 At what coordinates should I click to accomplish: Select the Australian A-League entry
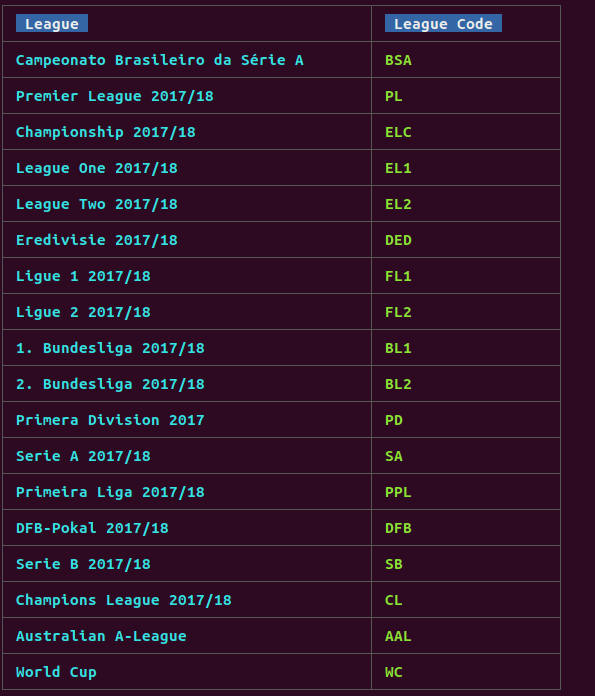(x=101, y=636)
